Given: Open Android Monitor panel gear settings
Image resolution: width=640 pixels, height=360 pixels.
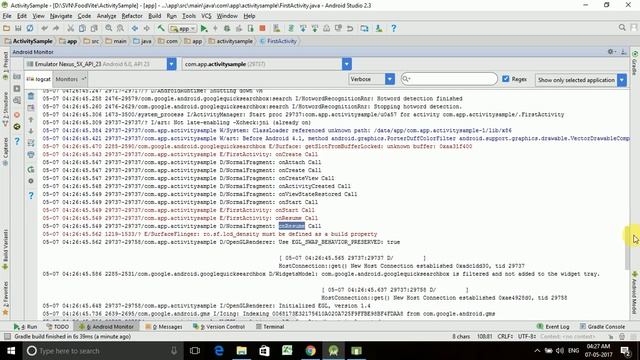Looking at the screenshot, I should pyautogui.click(x=611, y=52).
